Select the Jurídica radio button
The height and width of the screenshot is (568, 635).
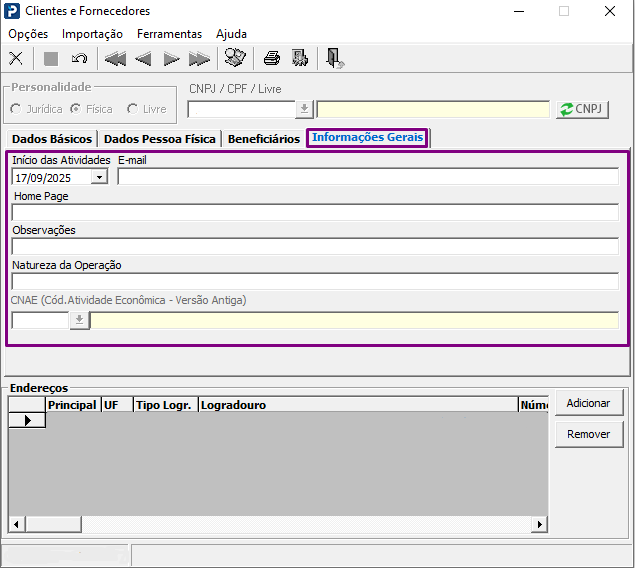click(x=17, y=109)
